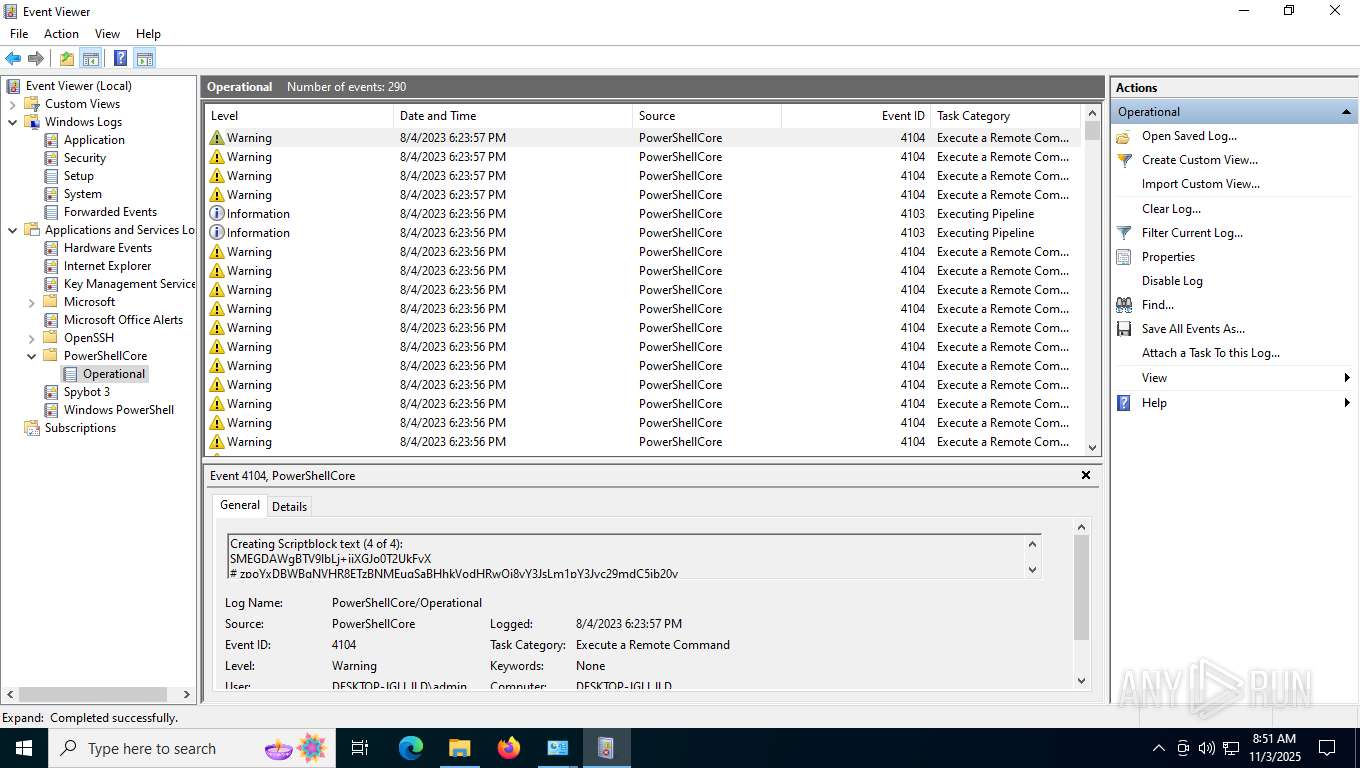
Task: Expand the View submenu arrow
Action: 1347,378
